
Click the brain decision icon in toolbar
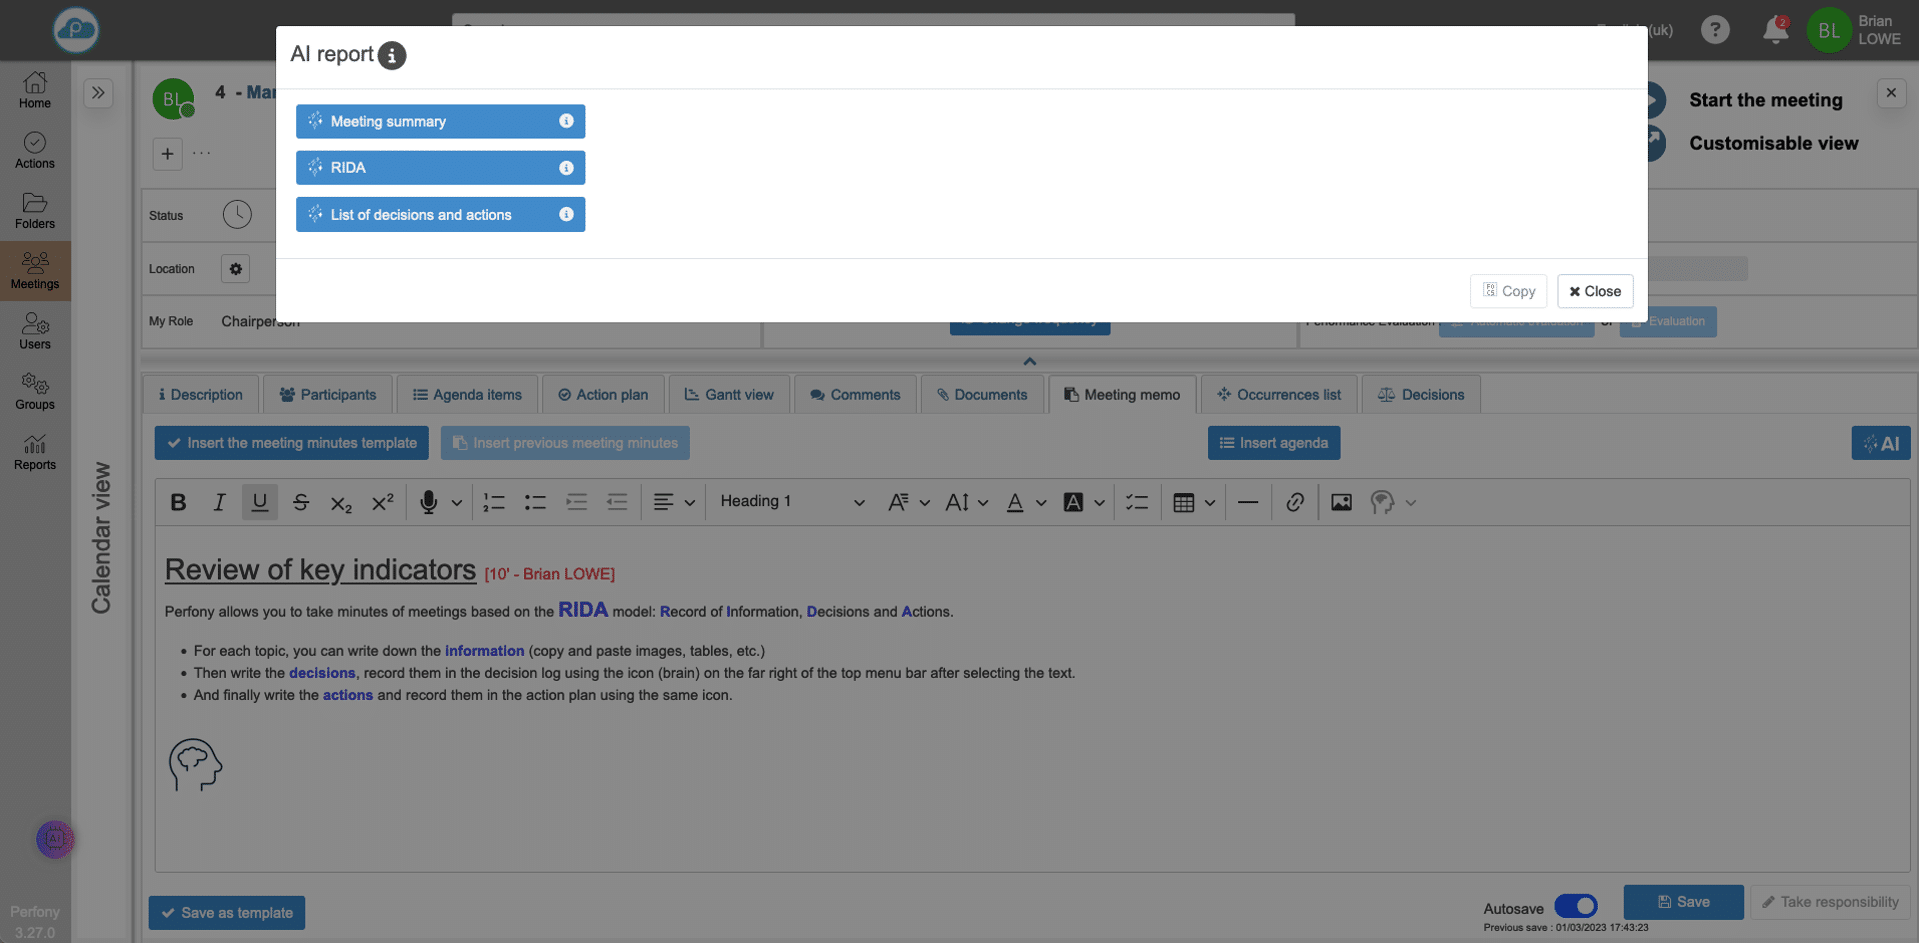click(1382, 502)
